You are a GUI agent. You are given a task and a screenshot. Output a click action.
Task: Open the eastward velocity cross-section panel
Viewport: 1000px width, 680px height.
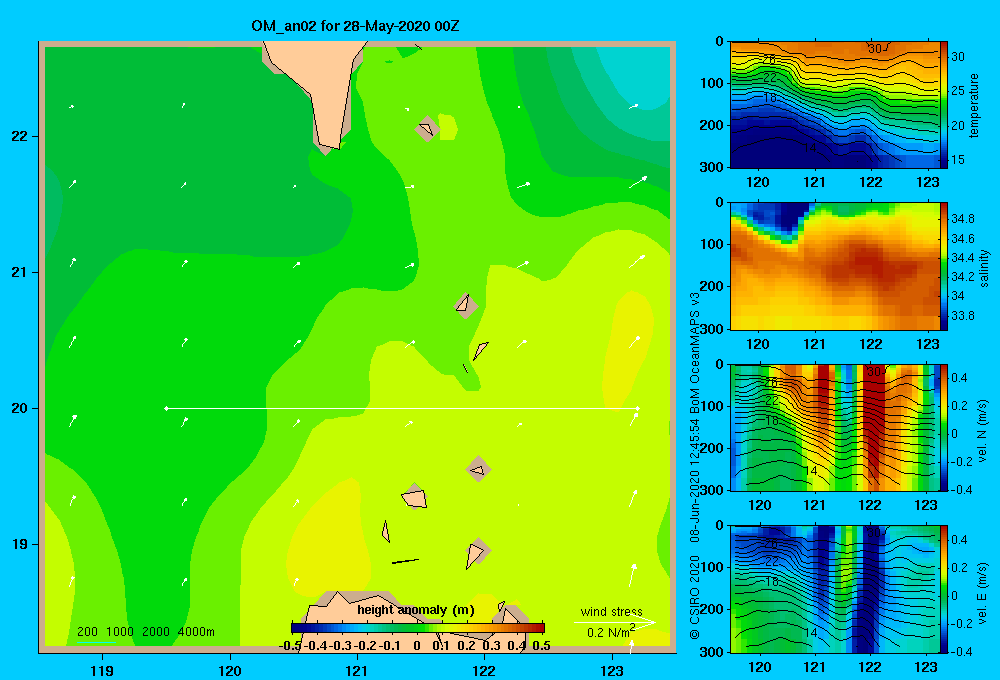click(835, 589)
